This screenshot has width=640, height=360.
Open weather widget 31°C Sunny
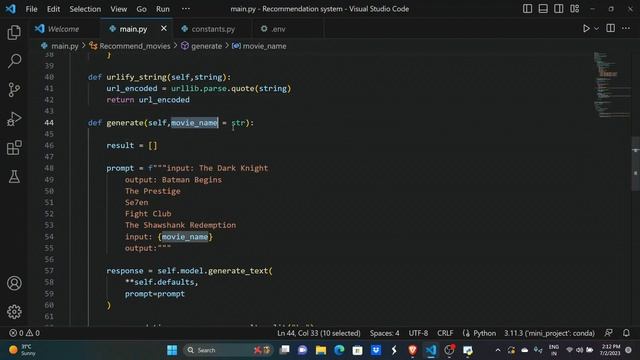pos(22,350)
